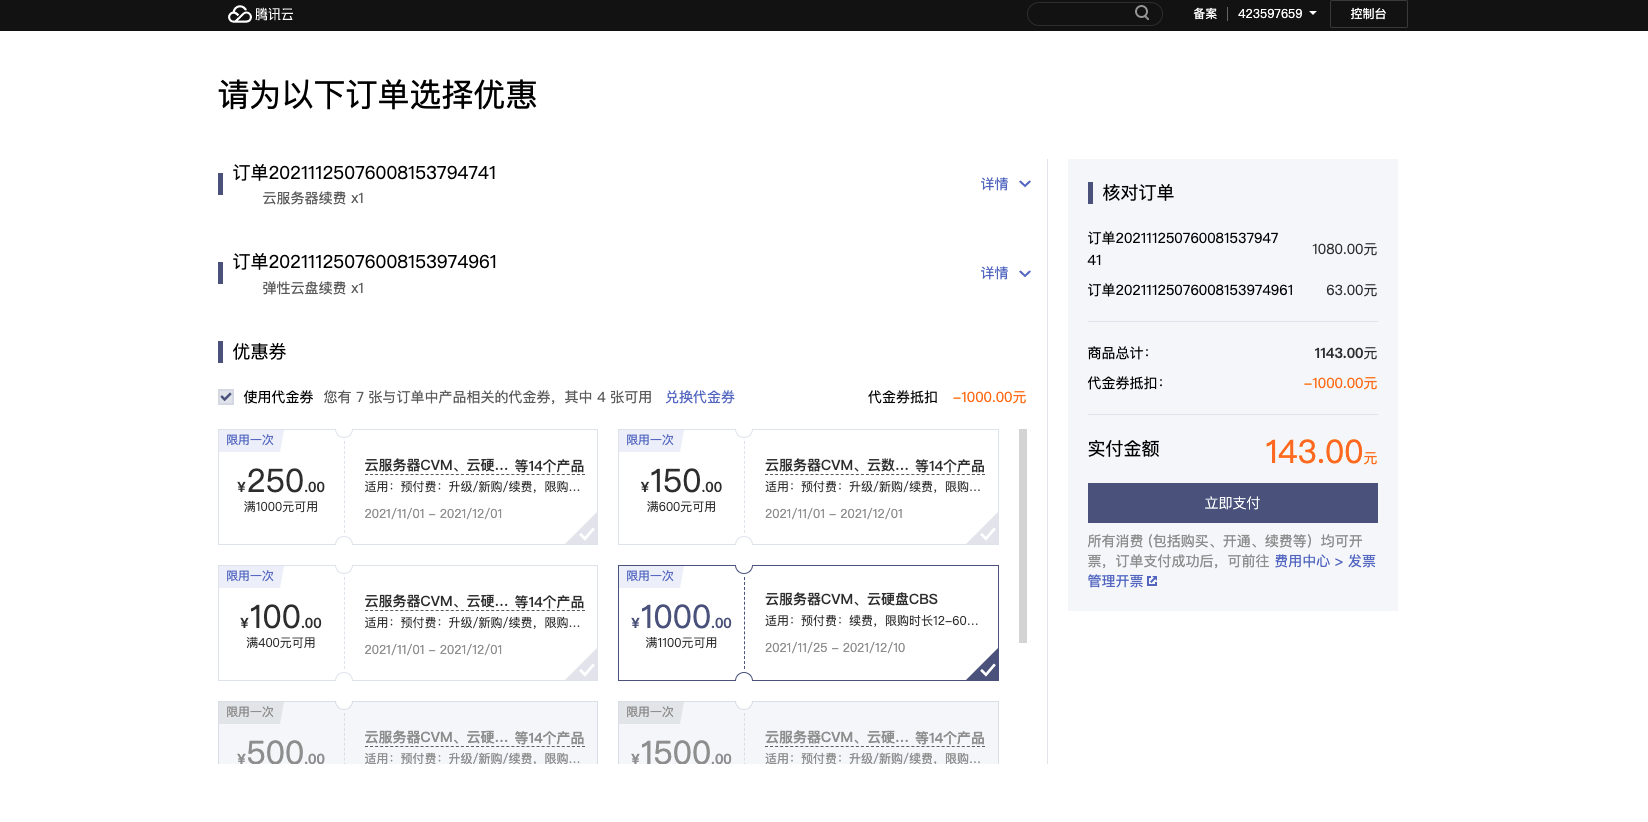
Task: Click the ¥250 voucher product title
Action: pyautogui.click(x=474, y=465)
